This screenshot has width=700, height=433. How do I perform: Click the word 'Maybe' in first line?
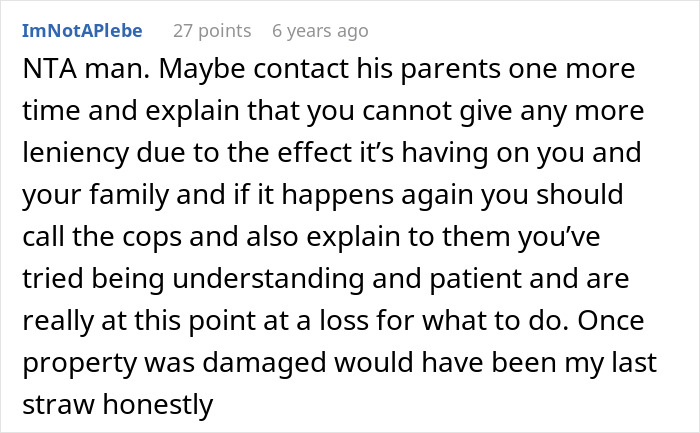(175, 74)
